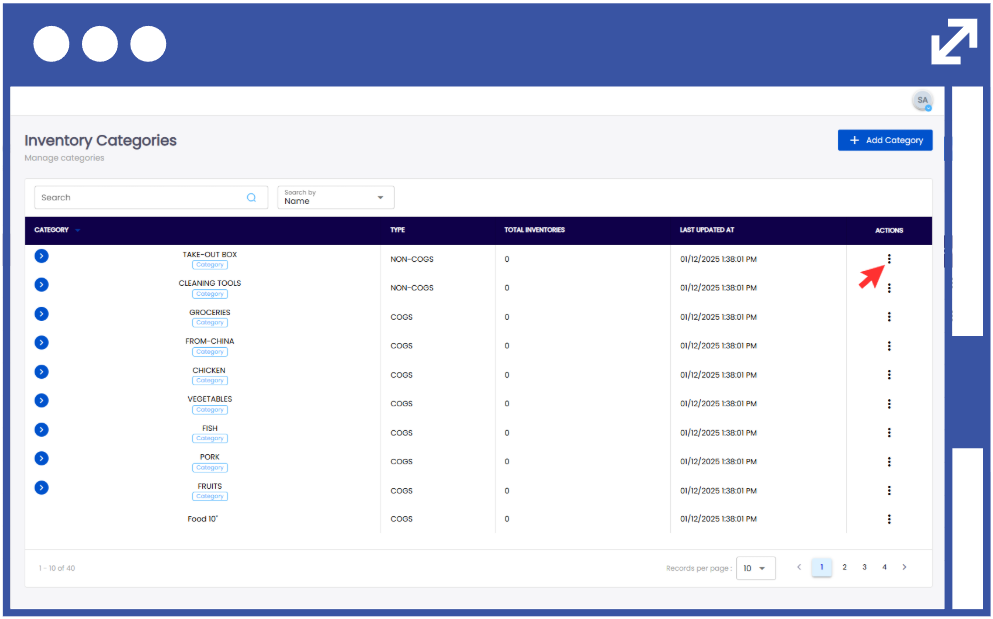The width and height of the screenshot is (993, 619).
Task: Open the SA user avatar
Action: click(x=922, y=101)
